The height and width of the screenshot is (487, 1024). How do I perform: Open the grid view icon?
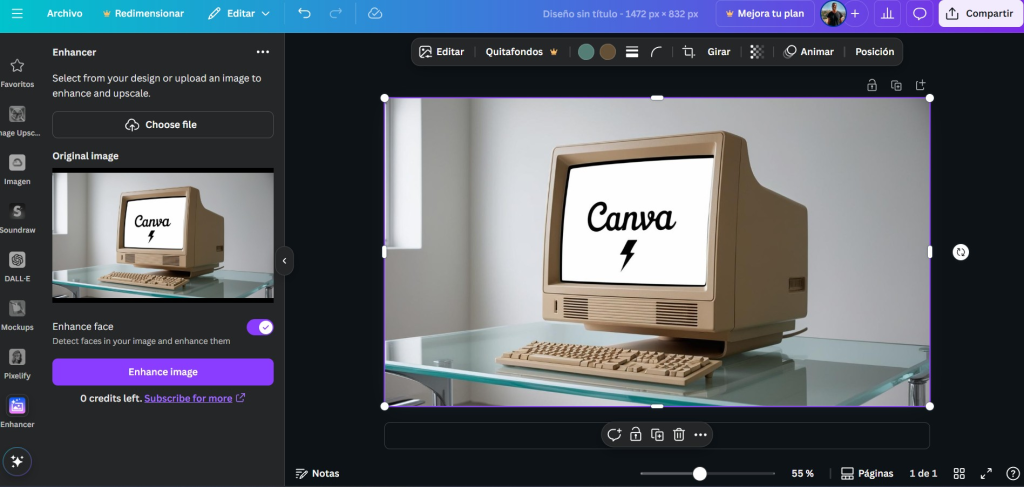959,473
